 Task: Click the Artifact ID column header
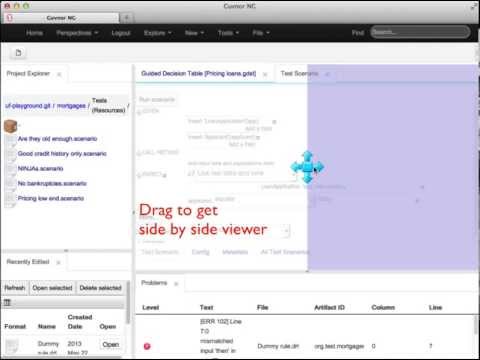click(x=329, y=307)
